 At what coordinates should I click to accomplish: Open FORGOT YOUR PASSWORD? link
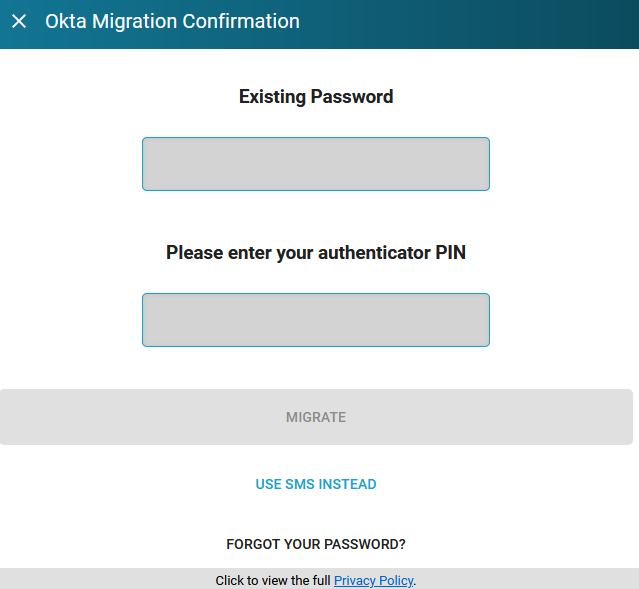316,544
